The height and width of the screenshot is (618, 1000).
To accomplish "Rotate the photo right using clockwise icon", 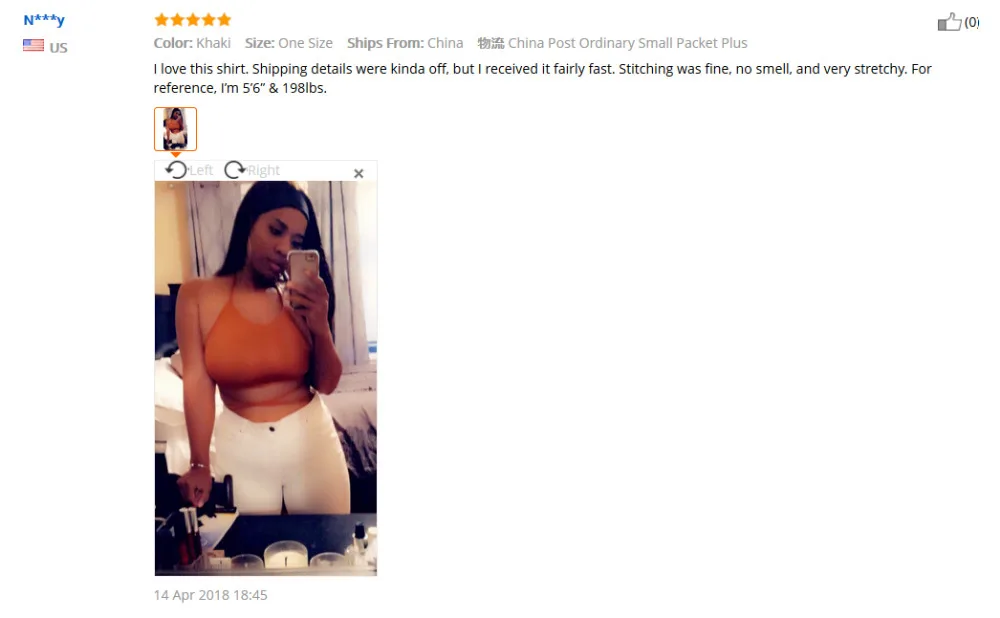I will [235, 170].
